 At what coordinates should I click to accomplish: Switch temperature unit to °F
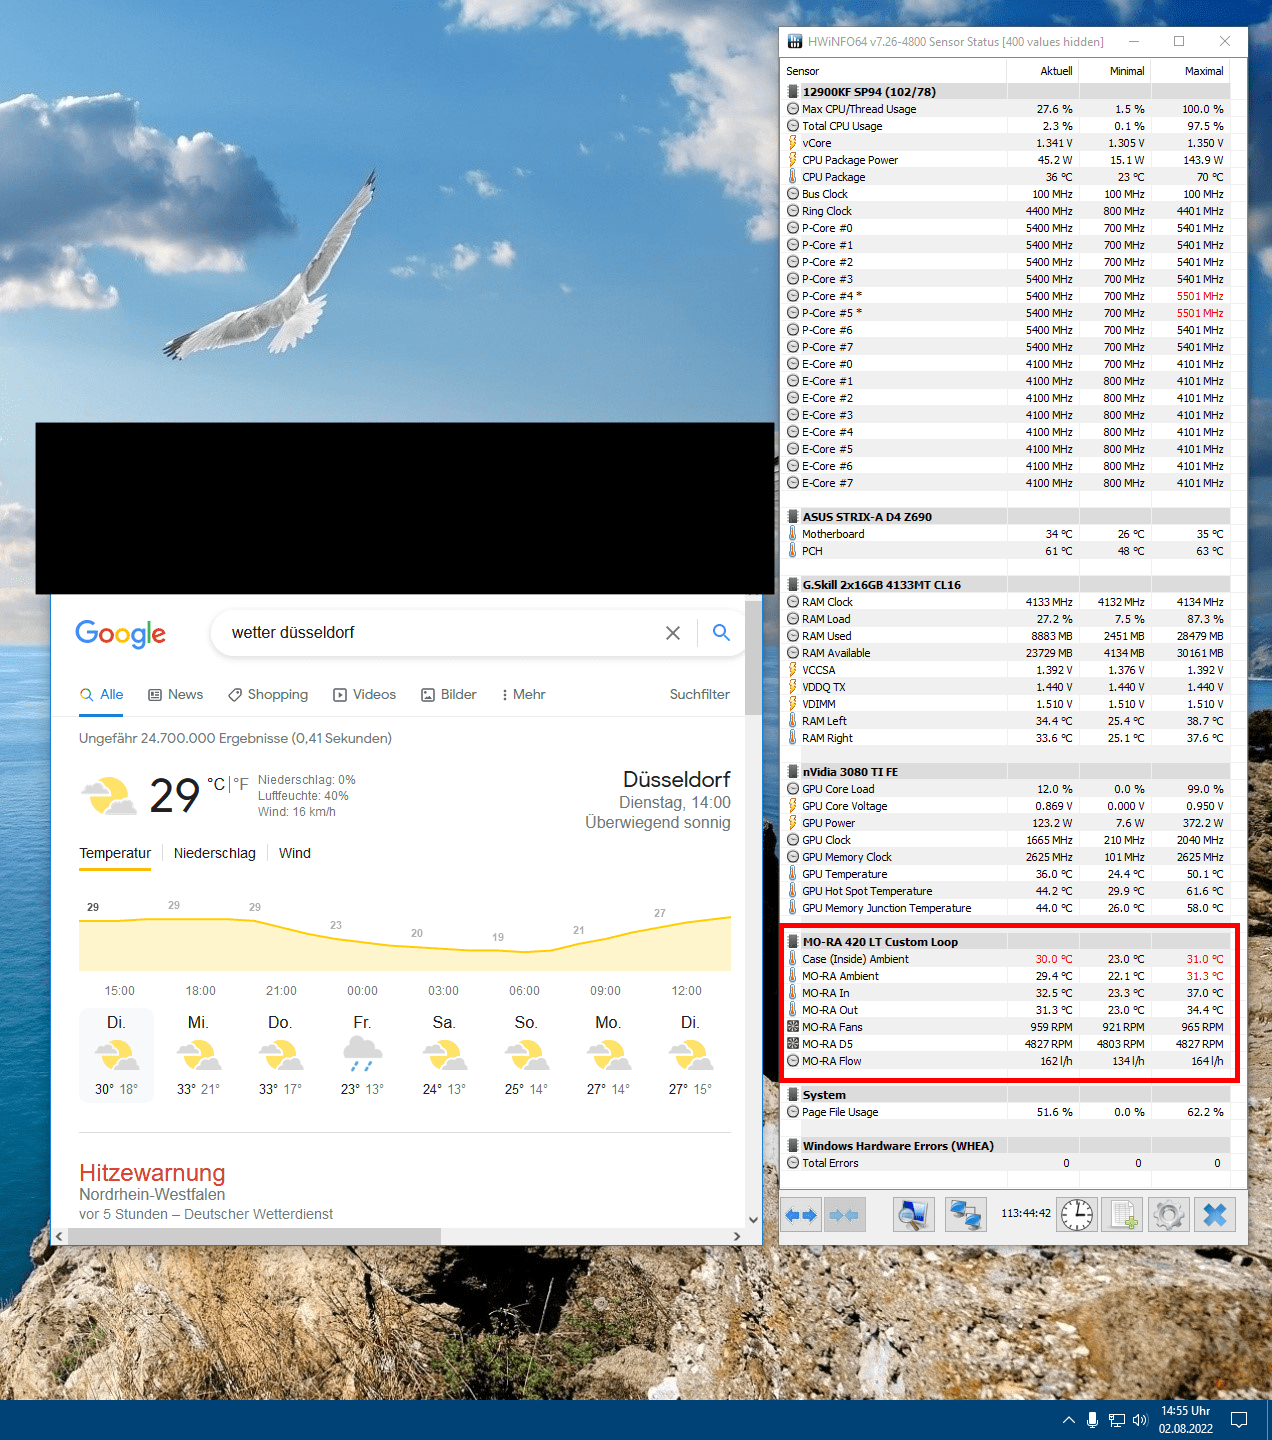coord(241,785)
